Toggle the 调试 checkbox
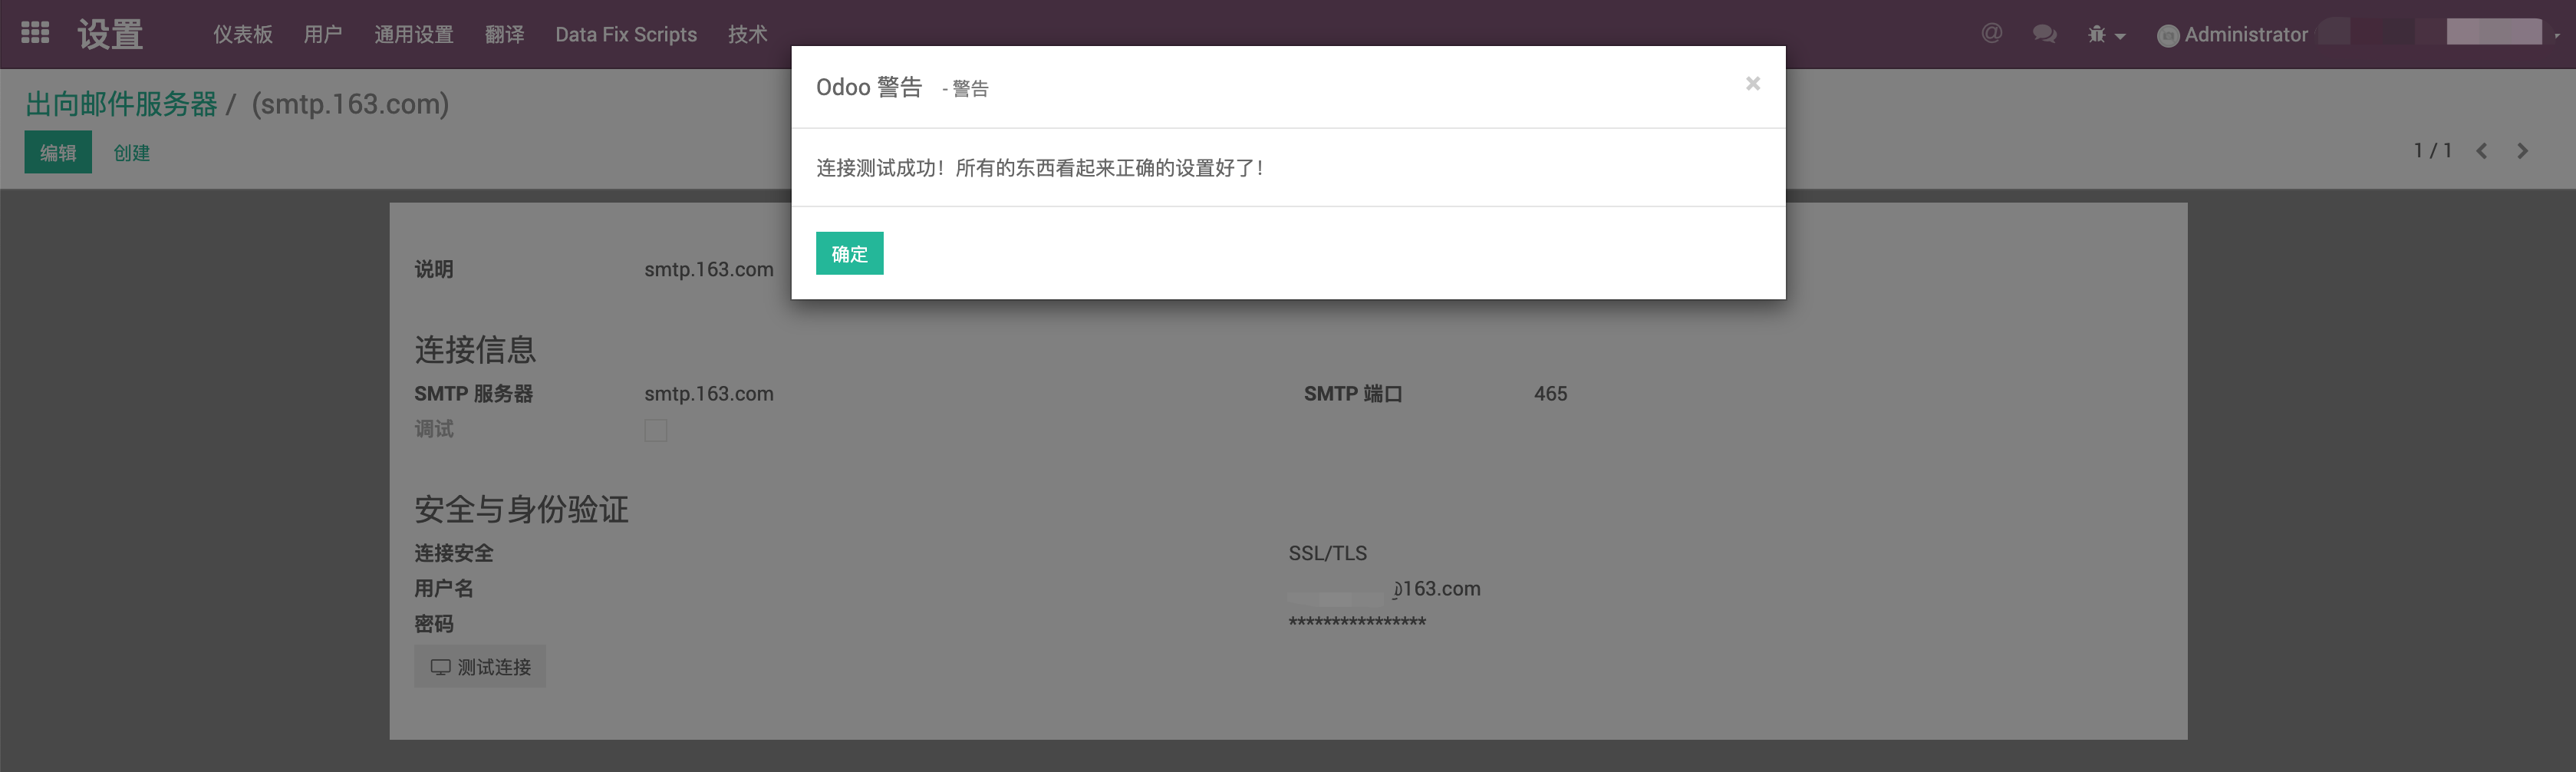 pyautogui.click(x=655, y=430)
